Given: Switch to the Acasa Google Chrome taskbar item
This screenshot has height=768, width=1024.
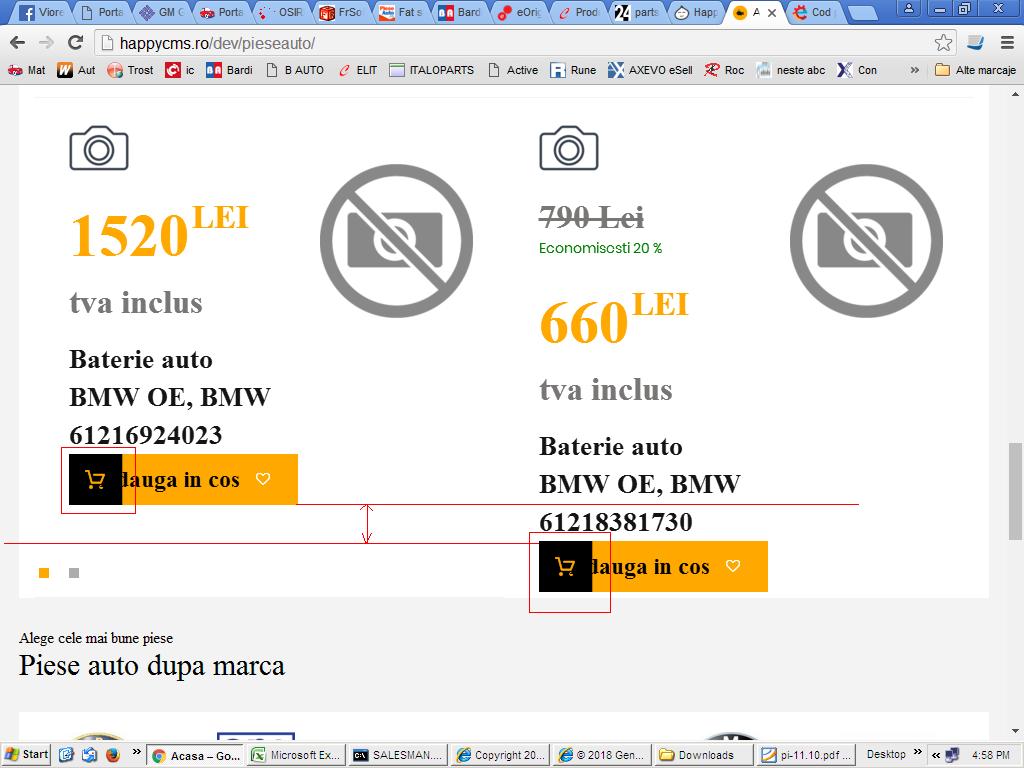Looking at the screenshot, I should (196, 756).
